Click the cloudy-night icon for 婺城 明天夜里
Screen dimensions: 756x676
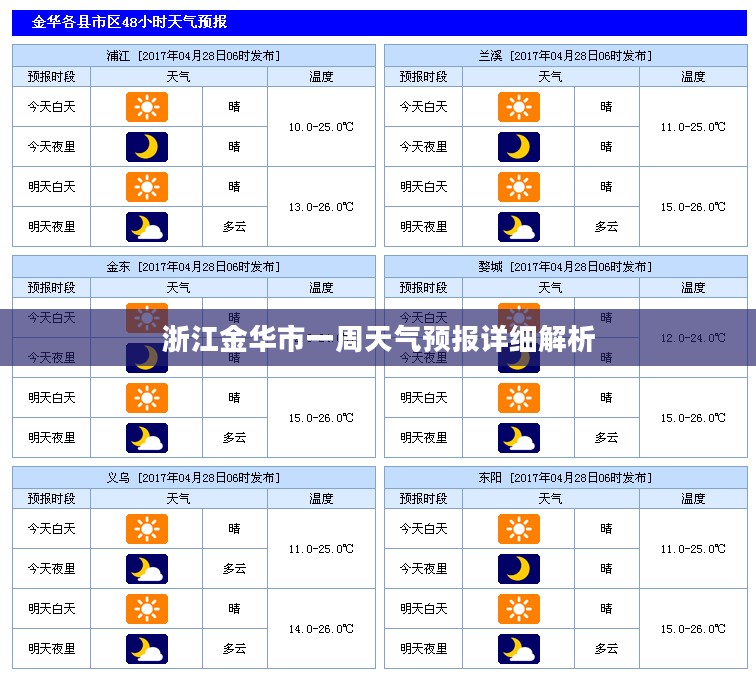click(x=519, y=438)
